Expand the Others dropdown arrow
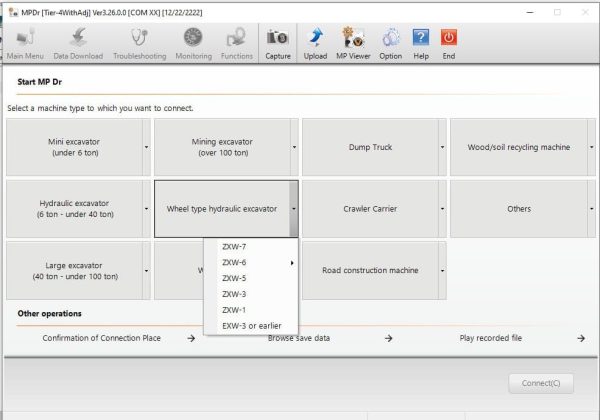Screen dimensions: 600x420 592,209
